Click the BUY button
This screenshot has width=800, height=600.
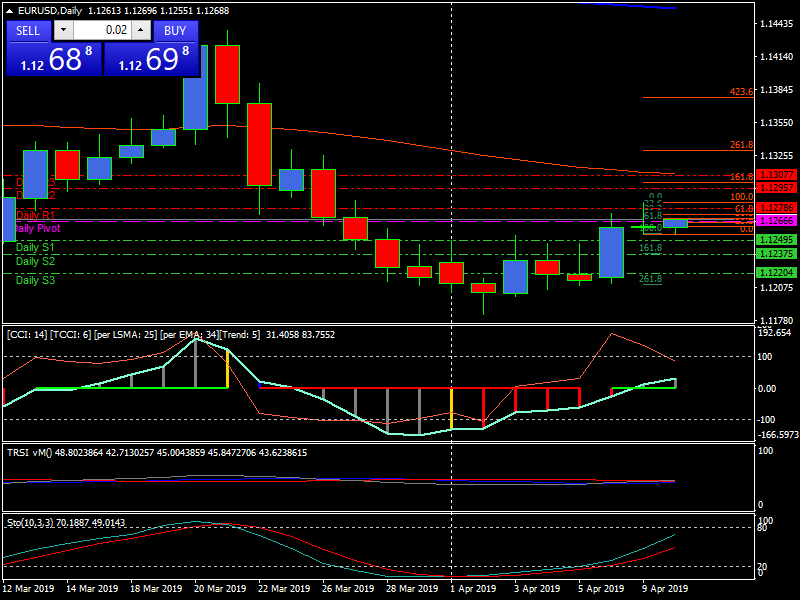[175, 30]
